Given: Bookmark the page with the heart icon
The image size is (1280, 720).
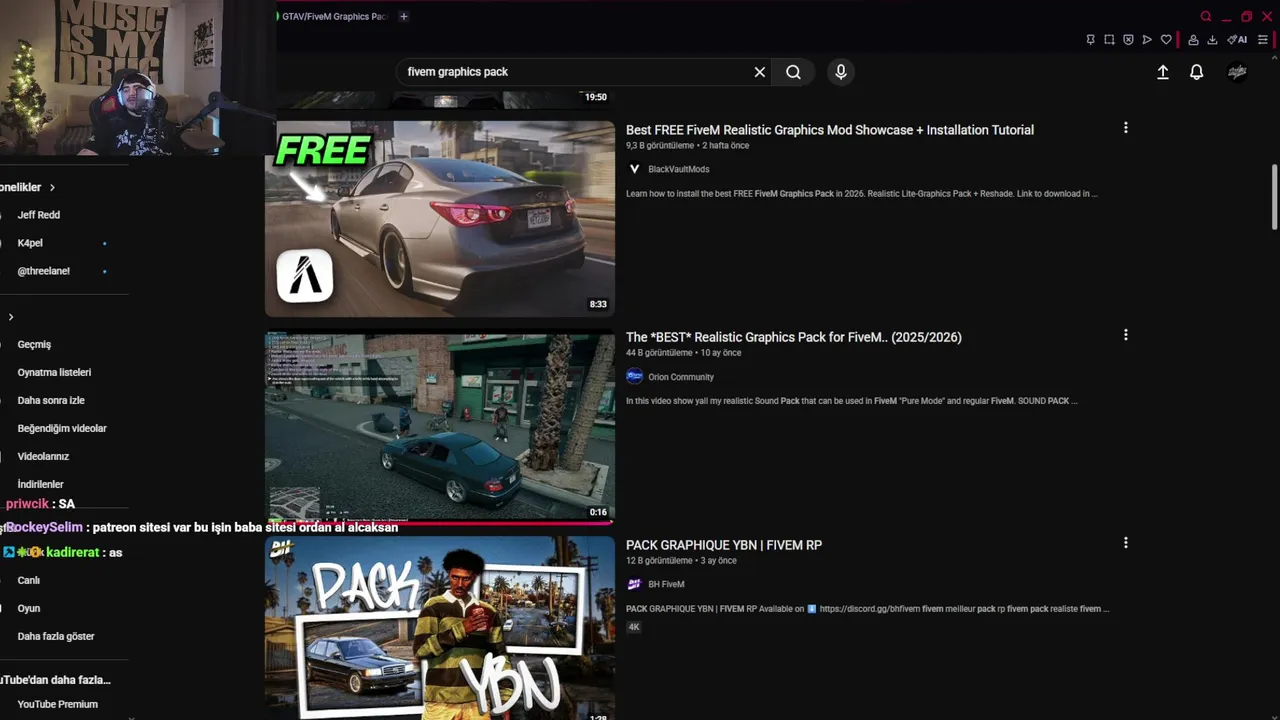Looking at the screenshot, I should (x=1166, y=40).
